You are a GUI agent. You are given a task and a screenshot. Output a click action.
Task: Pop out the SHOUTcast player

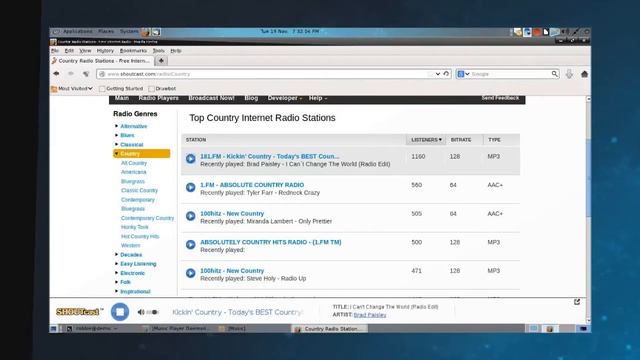[577, 302]
